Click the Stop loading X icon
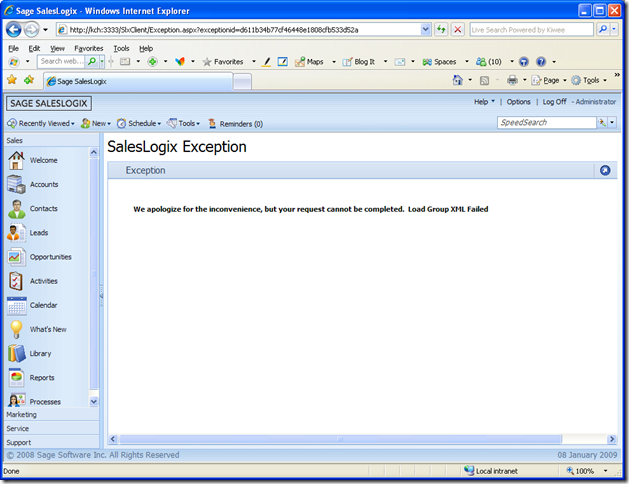Image resolution: width=629 pixels, height=484 pixels. [x=457, y=29]
